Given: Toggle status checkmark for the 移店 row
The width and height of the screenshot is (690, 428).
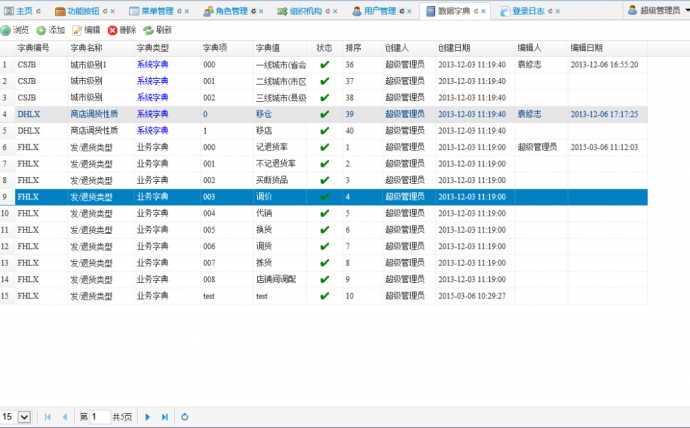Looking at the screenshot, I should 324,130.
